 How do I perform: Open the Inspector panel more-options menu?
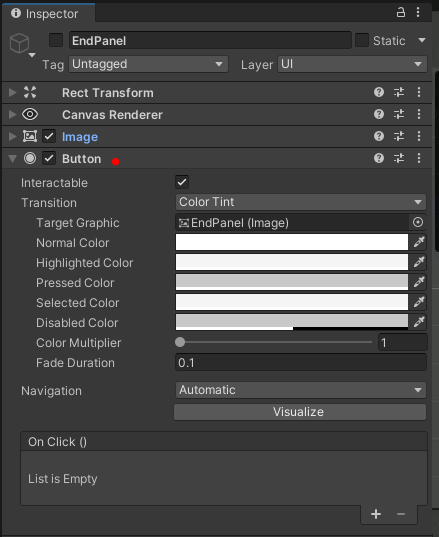418,13
